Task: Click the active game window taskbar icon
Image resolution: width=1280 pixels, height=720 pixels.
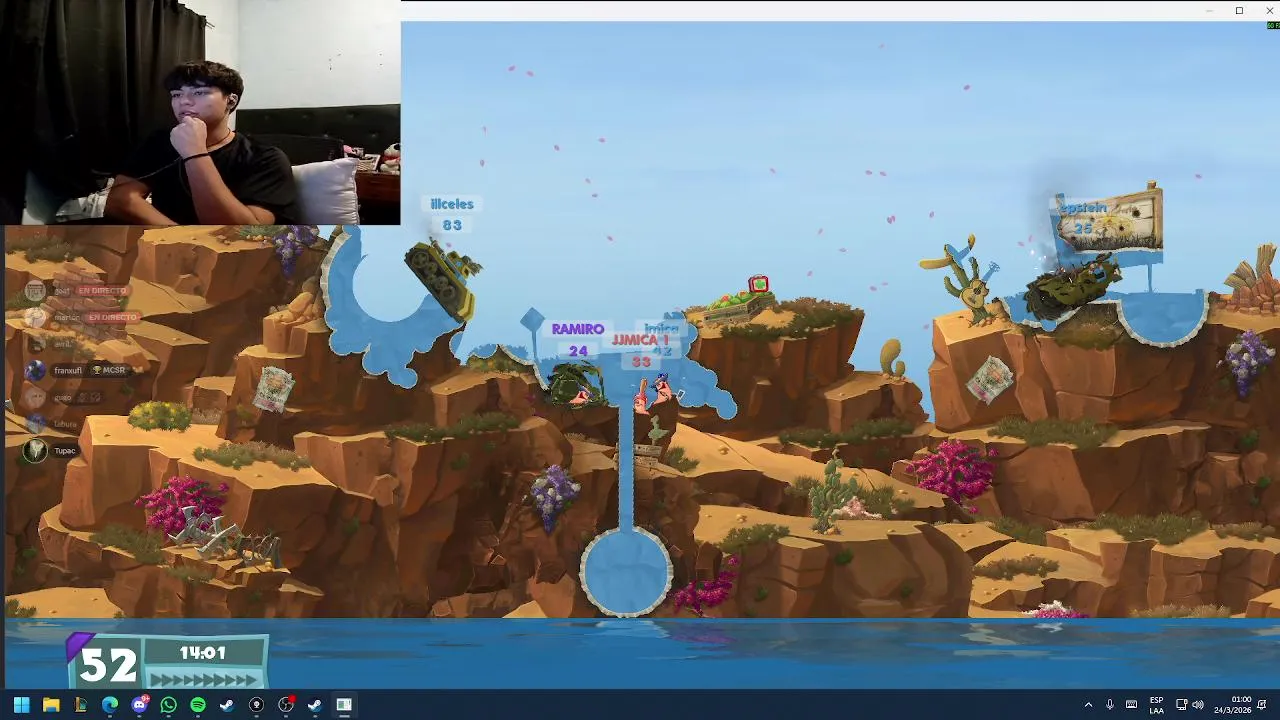Action: [344, 705]
